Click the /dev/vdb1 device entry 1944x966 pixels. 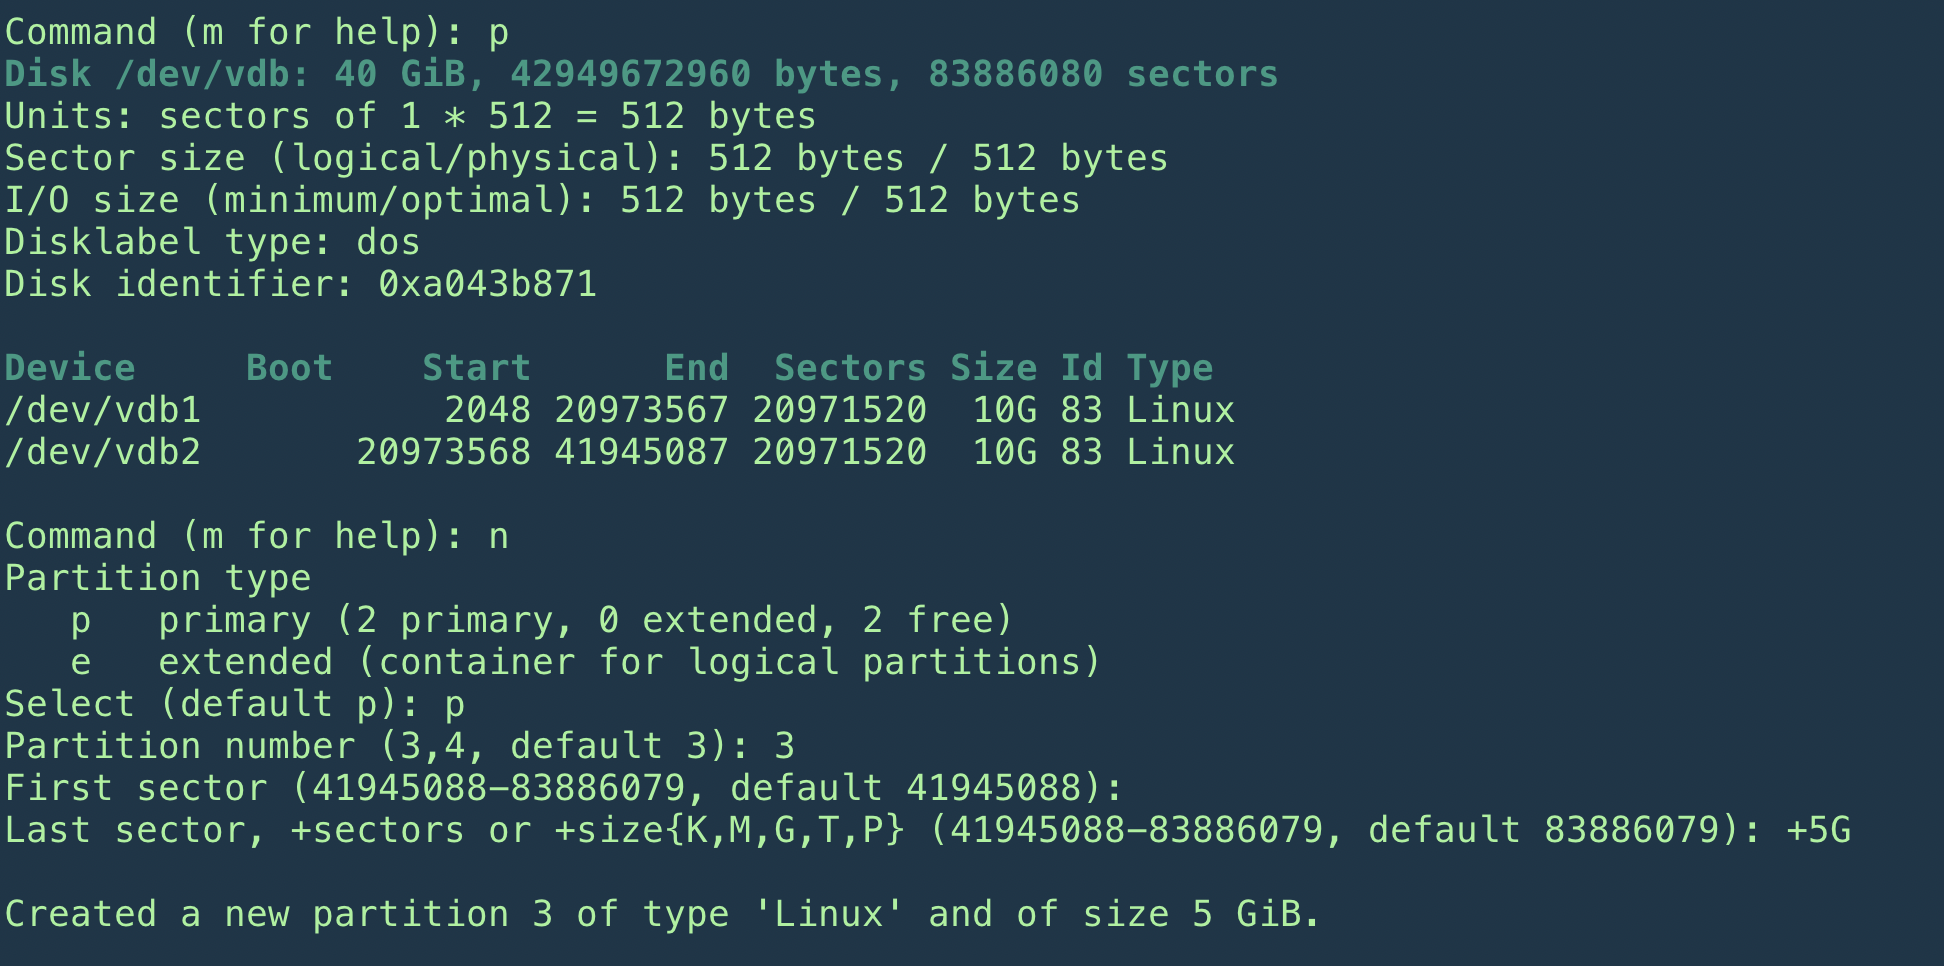[103, 410]
